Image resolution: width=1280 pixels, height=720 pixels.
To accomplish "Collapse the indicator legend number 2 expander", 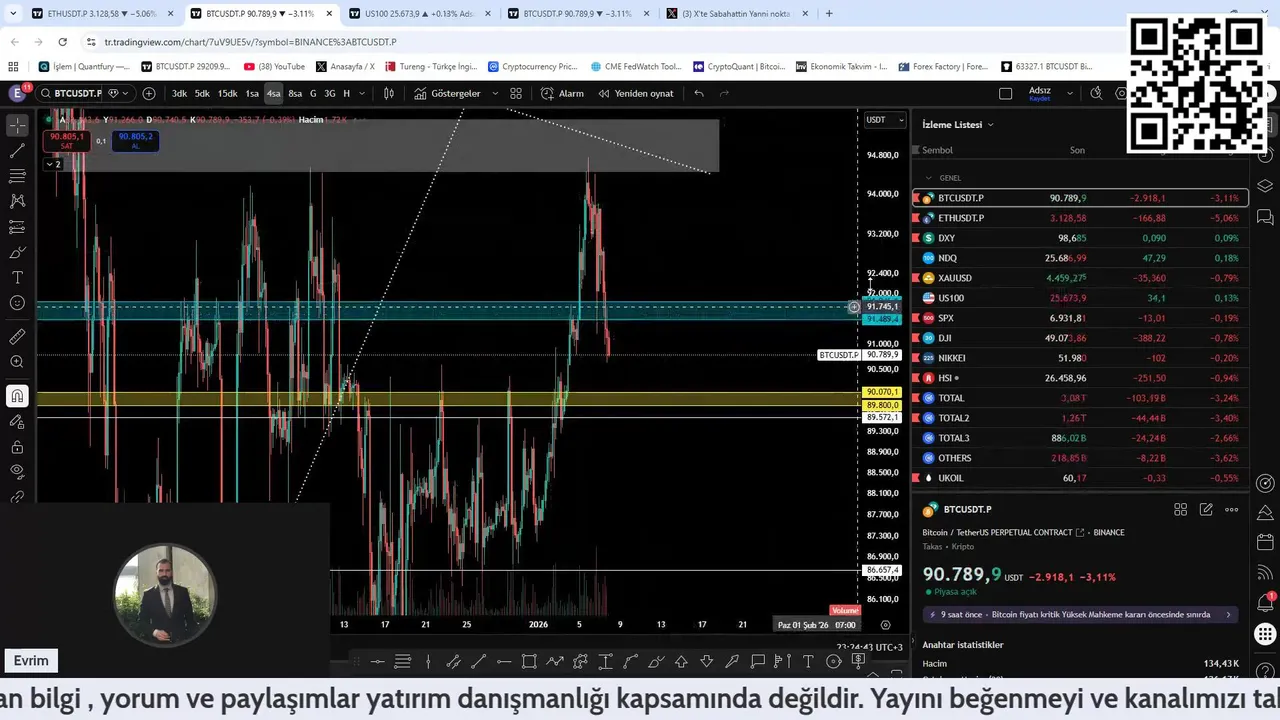I will [51, 163].
